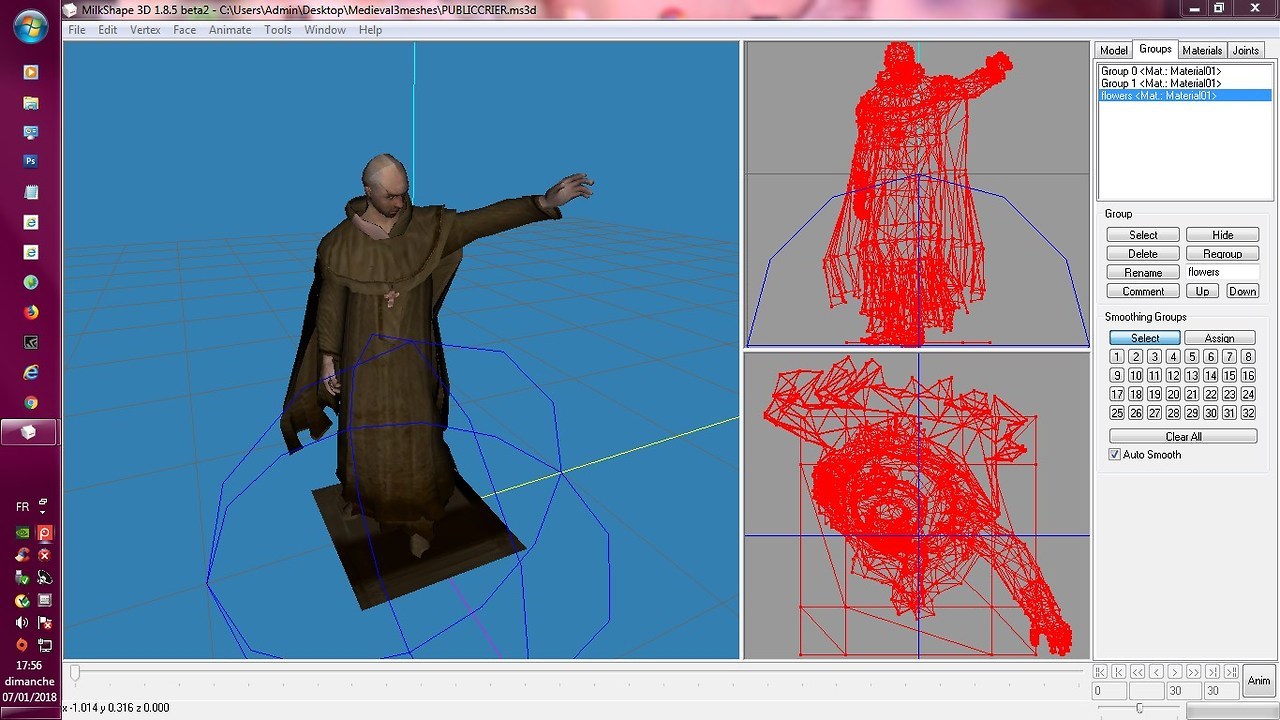1280x720 pixels.
Task: Open the Vertex menu
Action: 145,30
